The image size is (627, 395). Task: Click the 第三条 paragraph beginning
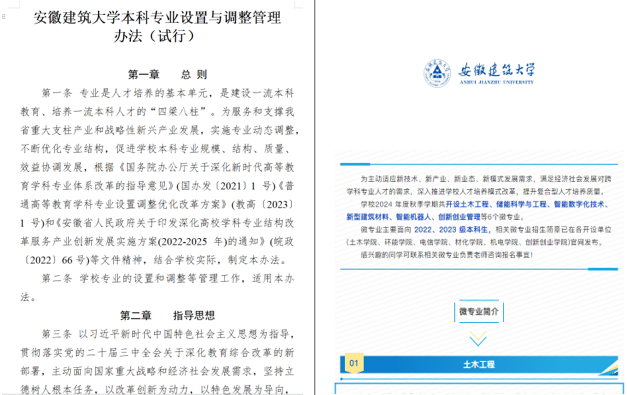pyautogui.click(x=57, y=334)
